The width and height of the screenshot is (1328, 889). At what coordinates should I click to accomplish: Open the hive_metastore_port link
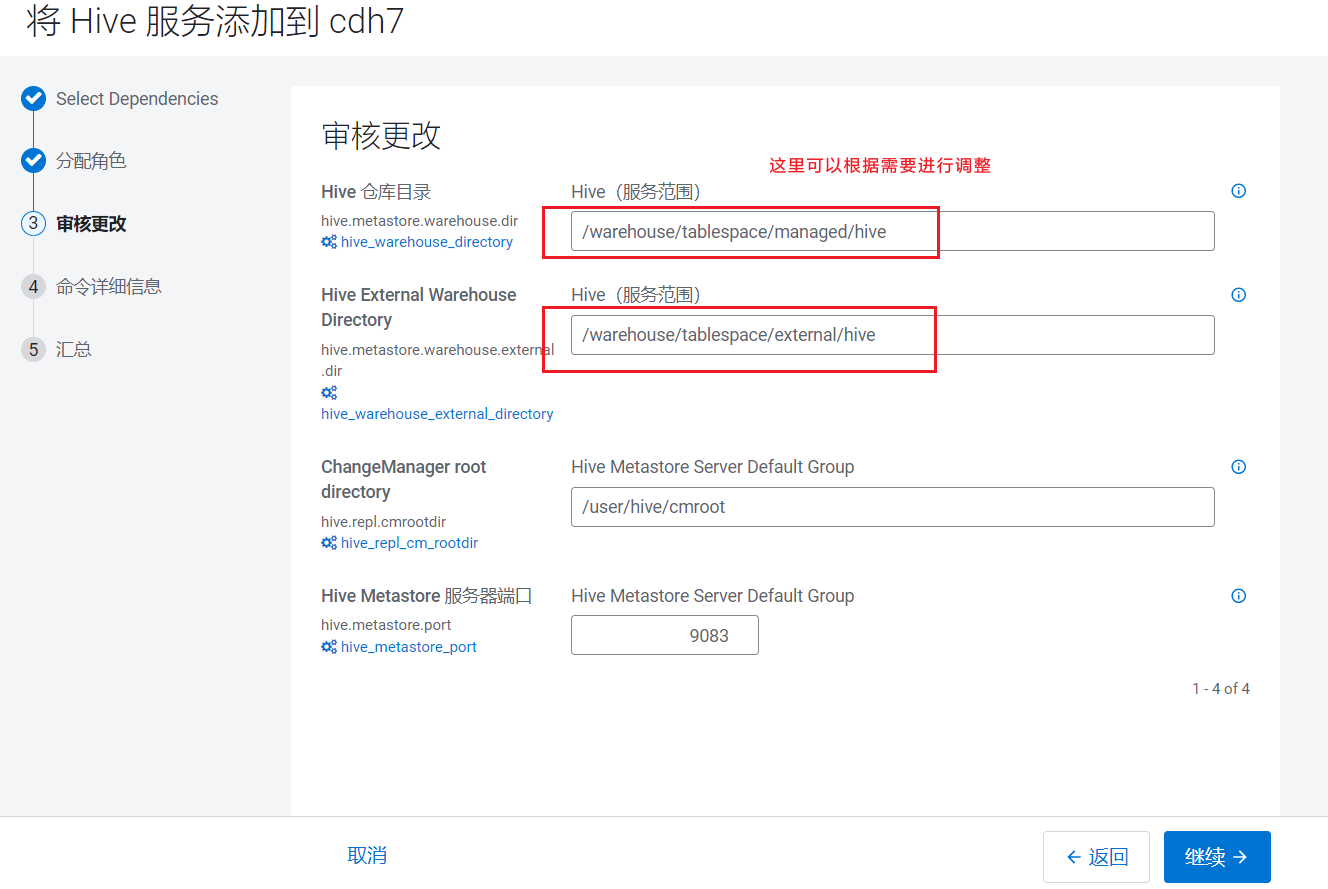[409, 647]
